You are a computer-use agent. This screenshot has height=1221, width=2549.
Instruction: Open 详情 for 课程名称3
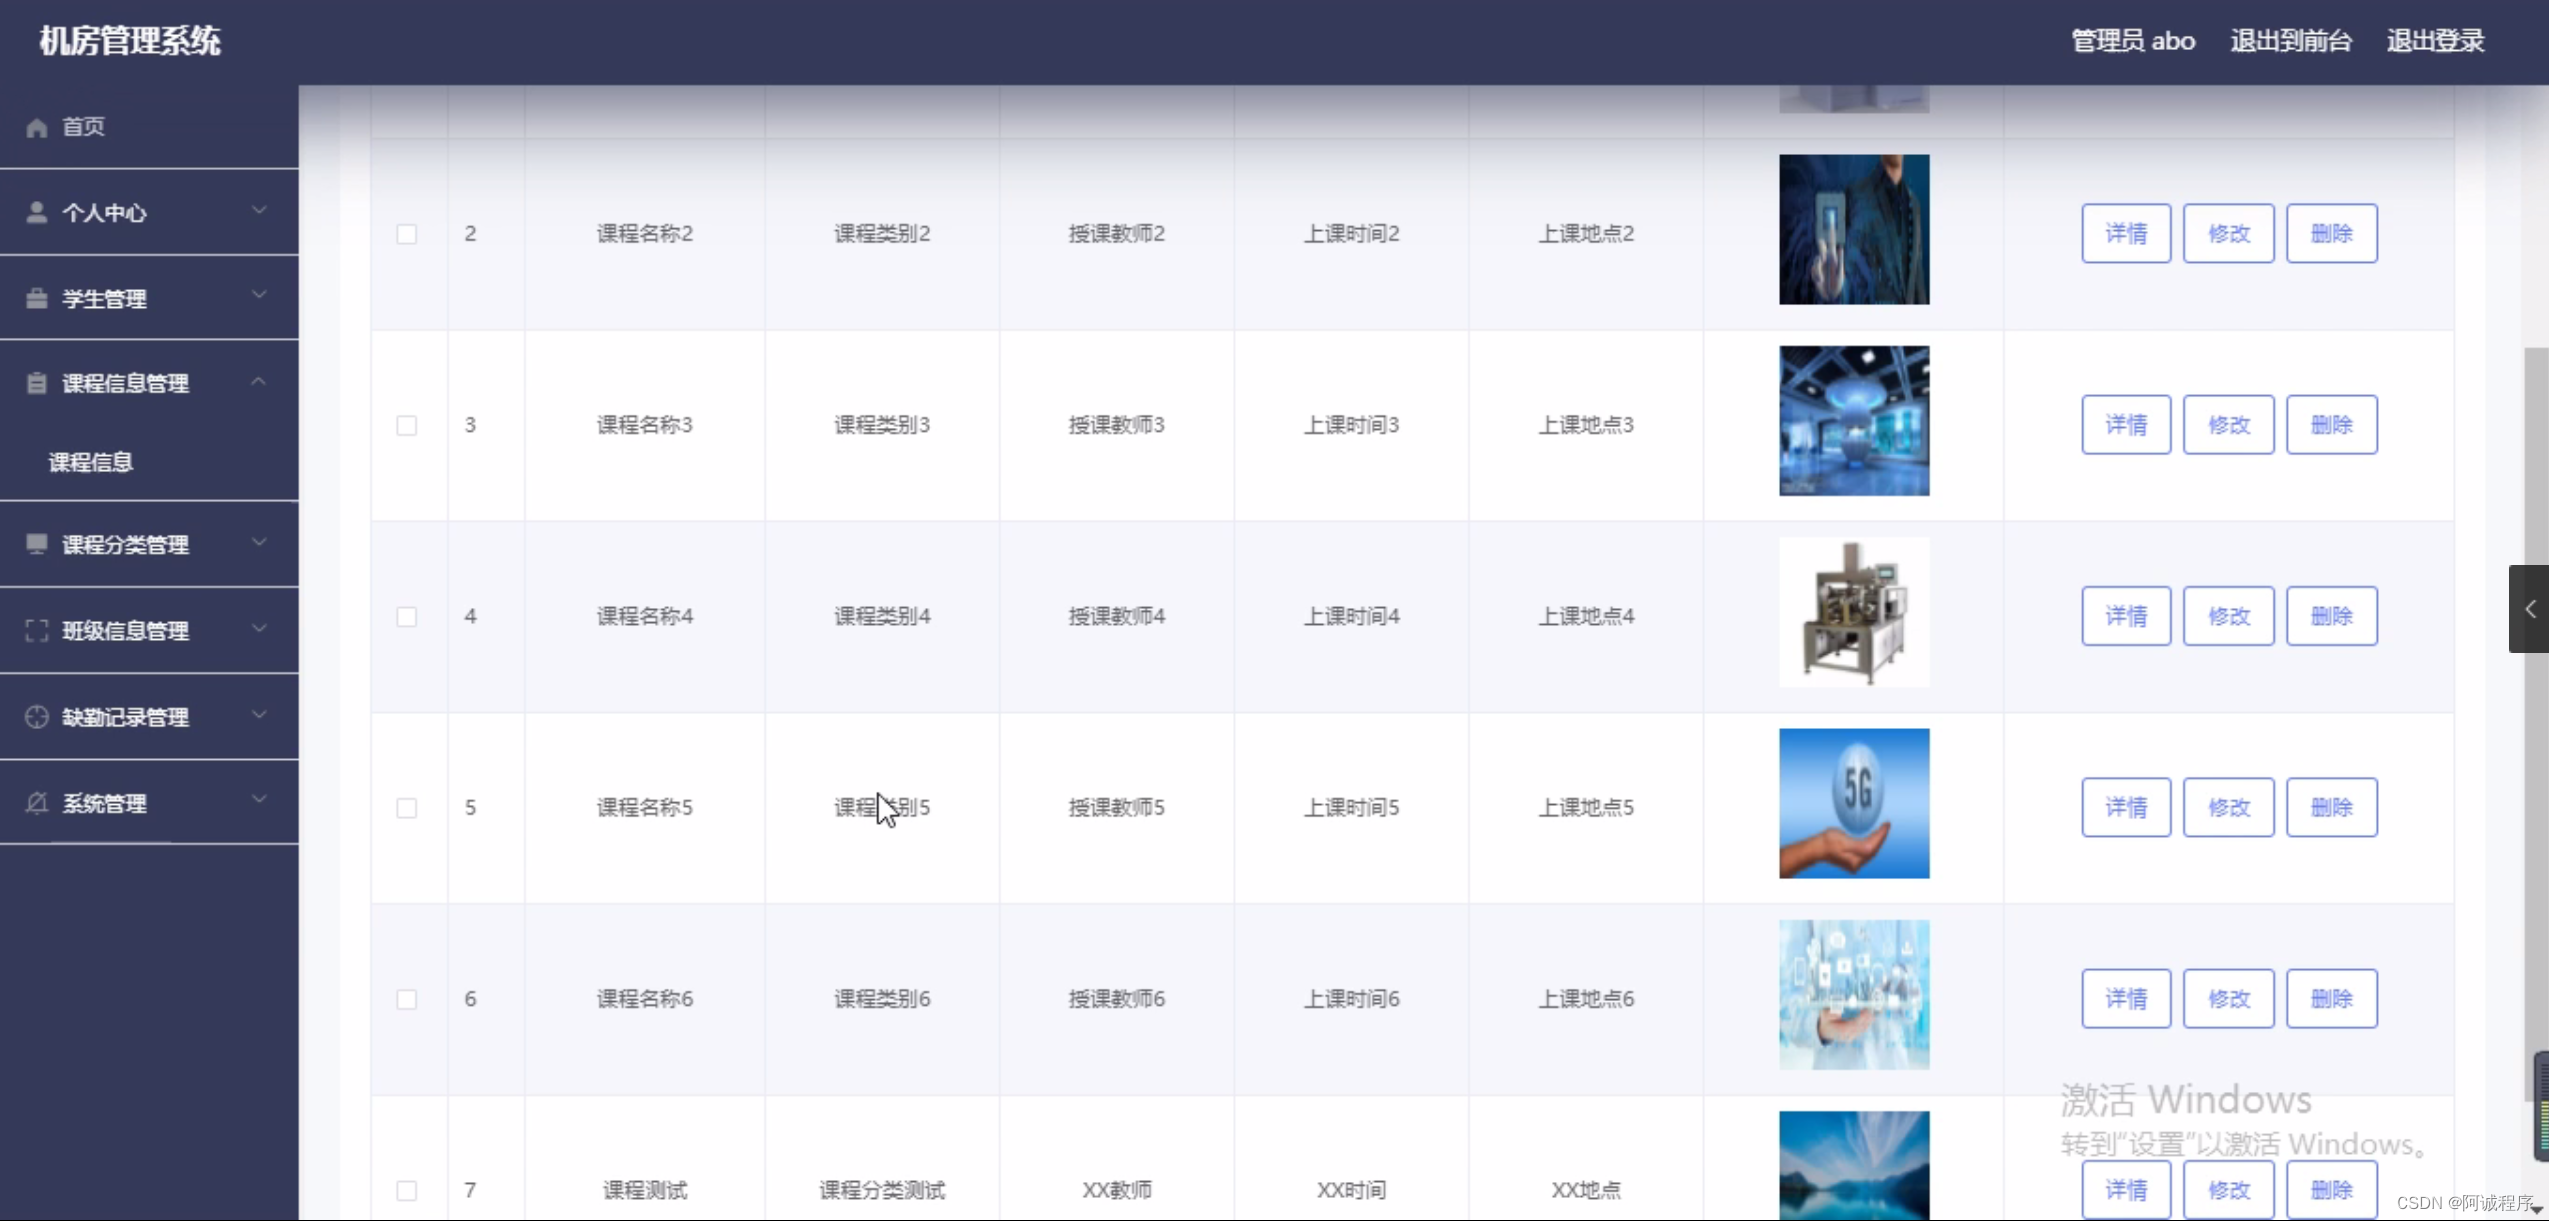2125,425
